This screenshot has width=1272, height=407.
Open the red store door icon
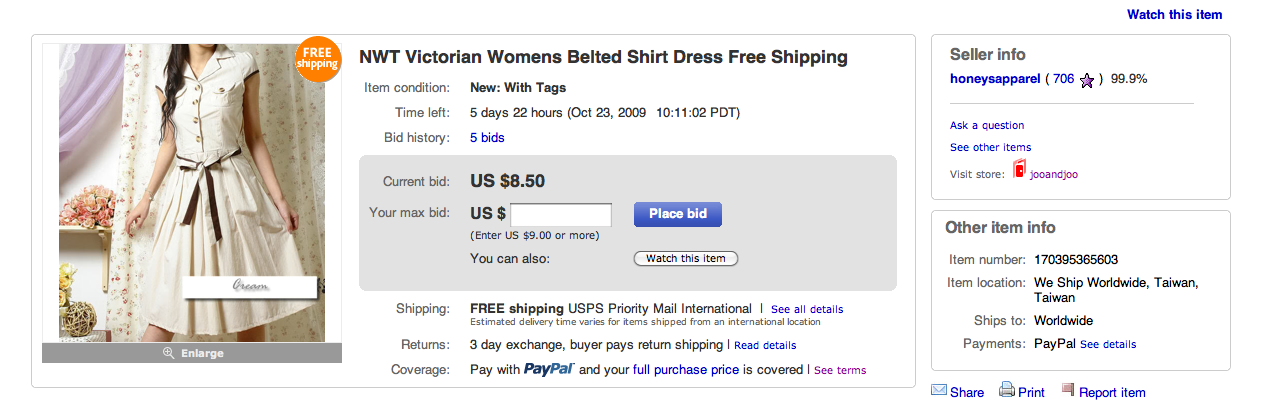tap(1019, 169)
